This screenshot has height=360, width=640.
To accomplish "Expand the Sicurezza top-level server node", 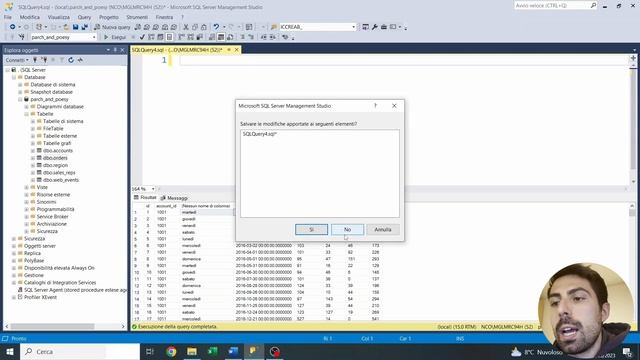I will pyautogui.click(x=14, y=238).
